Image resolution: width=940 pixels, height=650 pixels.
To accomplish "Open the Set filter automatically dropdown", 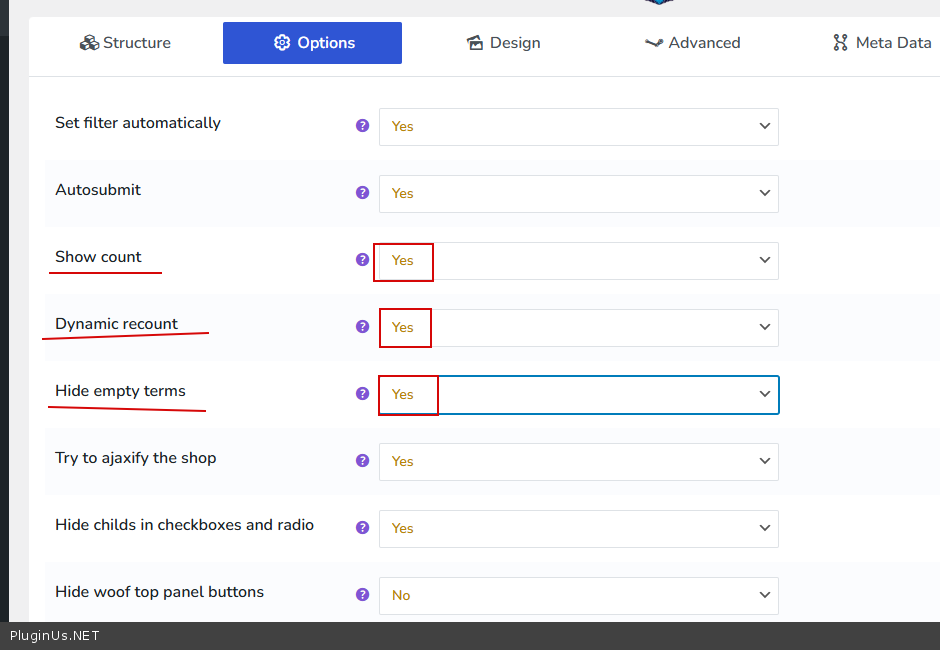I will (x=578, y=127).
